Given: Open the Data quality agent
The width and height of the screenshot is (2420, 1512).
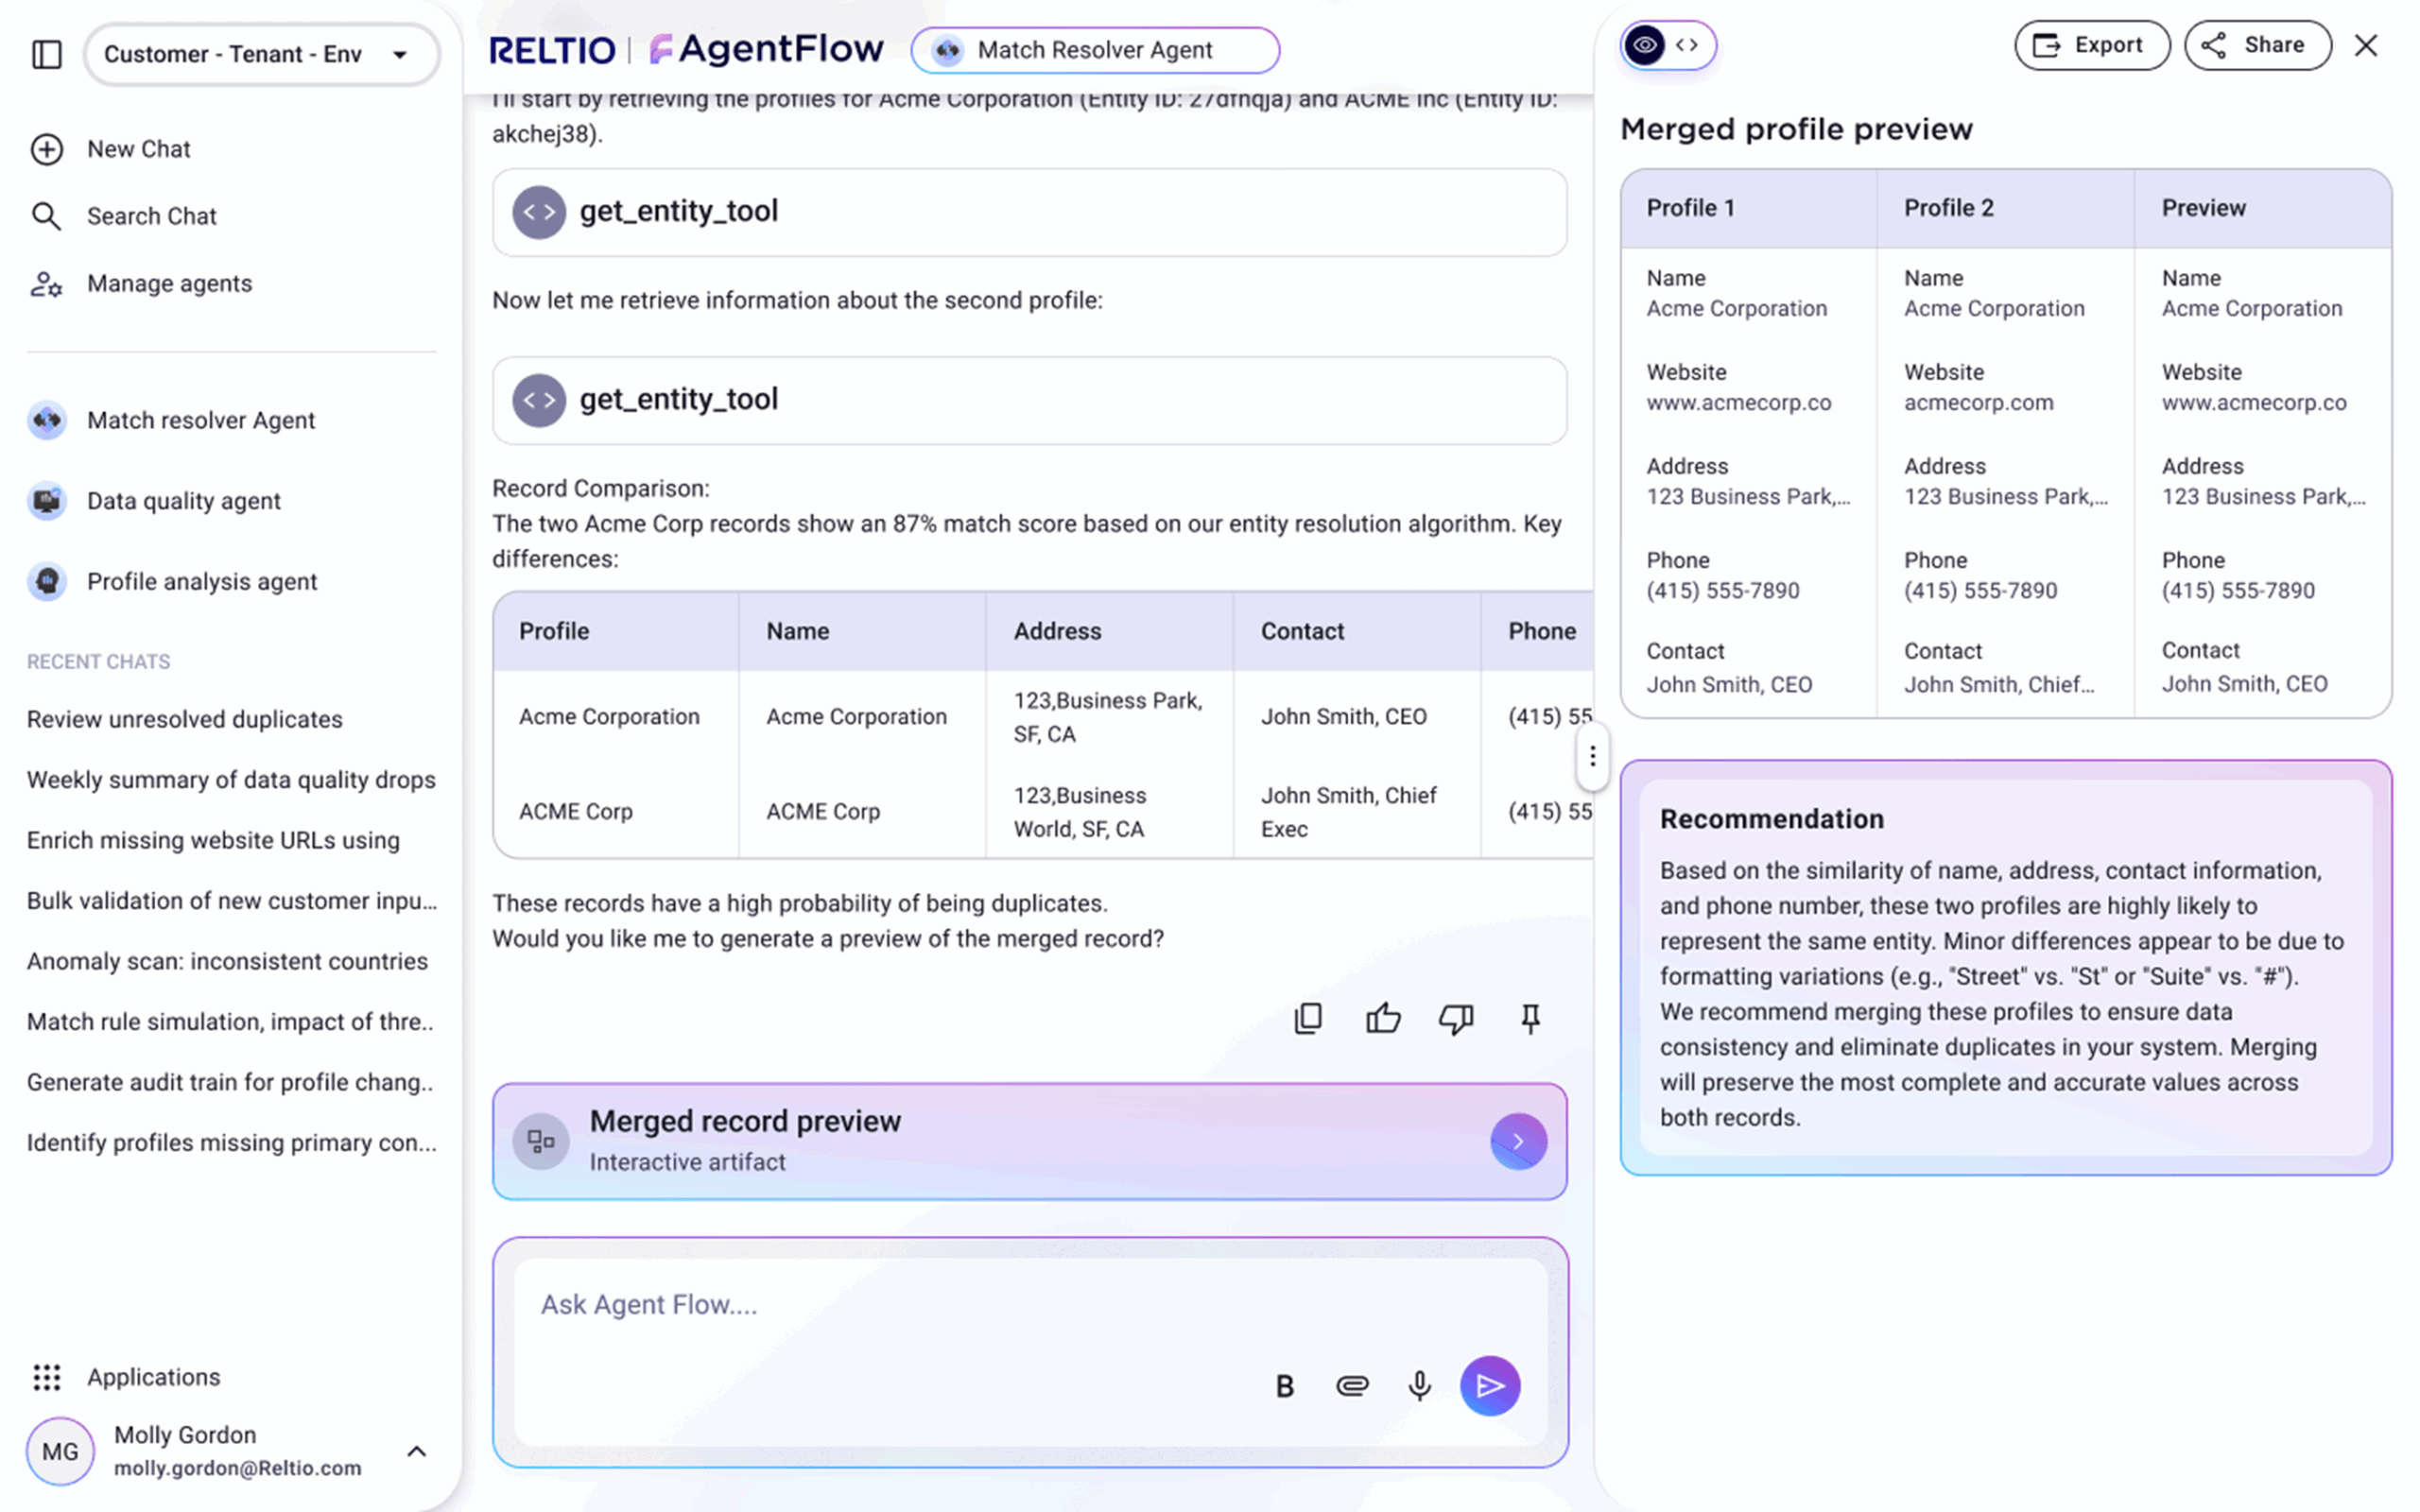Looking at the screenshot, I should [183, 501].
